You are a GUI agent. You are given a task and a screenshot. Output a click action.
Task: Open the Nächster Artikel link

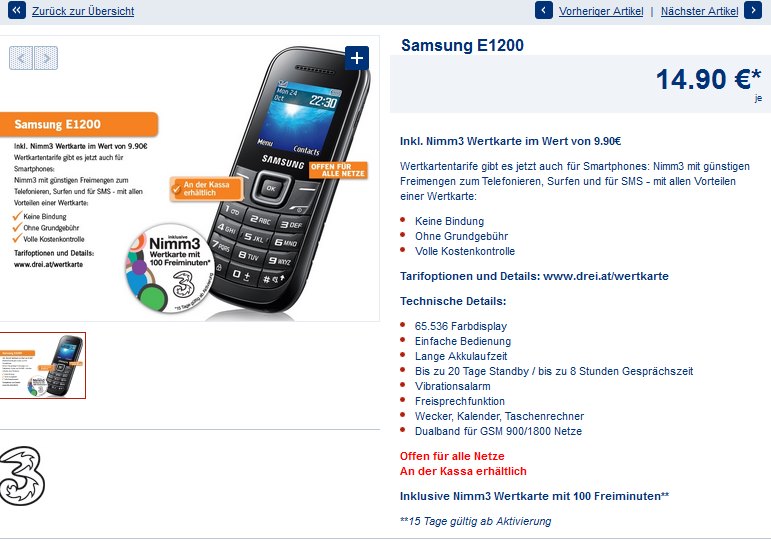tap(699, 11)
